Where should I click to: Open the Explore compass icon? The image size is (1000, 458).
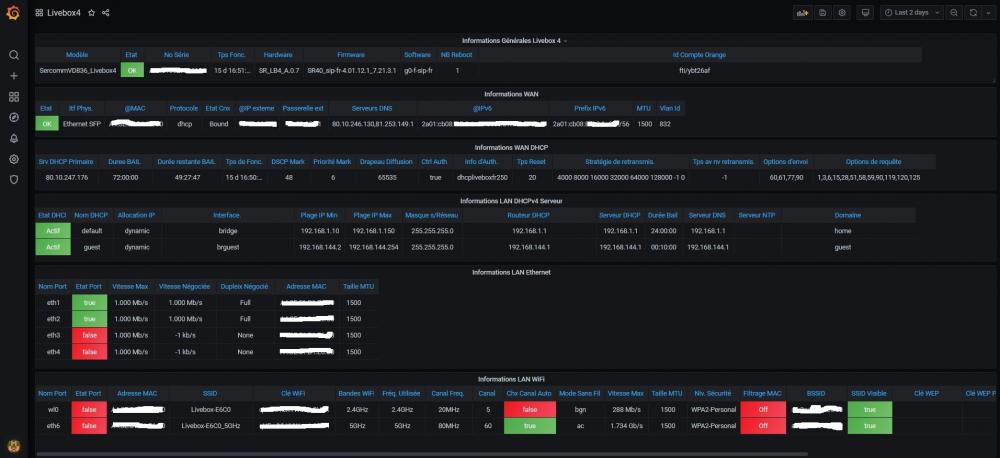click(x=13, y=117)
